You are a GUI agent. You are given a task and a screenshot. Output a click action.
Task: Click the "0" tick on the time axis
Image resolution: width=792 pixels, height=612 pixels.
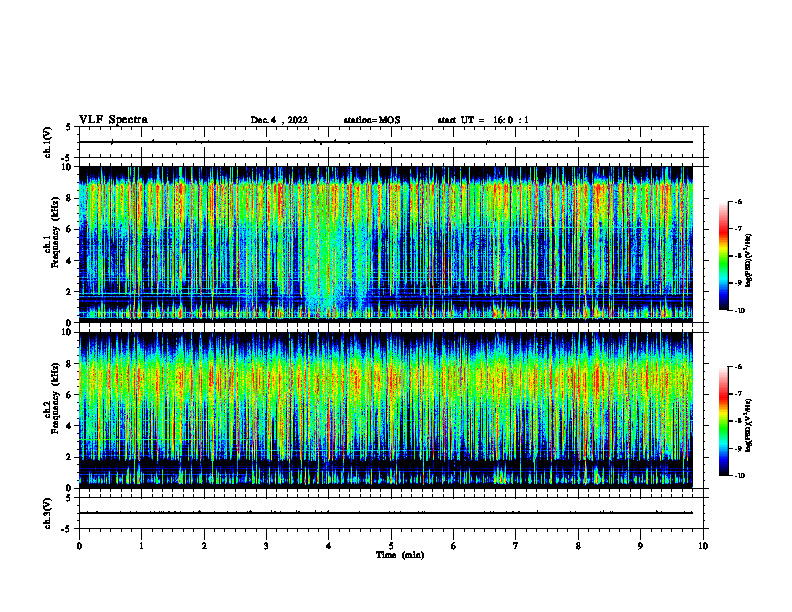[79, 546]
